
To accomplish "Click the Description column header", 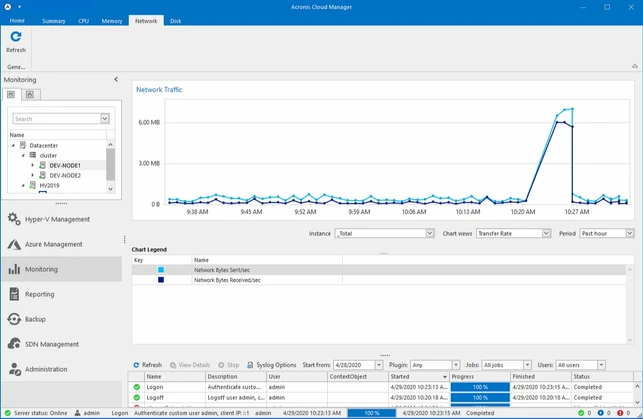I will [x=236, y=376].
